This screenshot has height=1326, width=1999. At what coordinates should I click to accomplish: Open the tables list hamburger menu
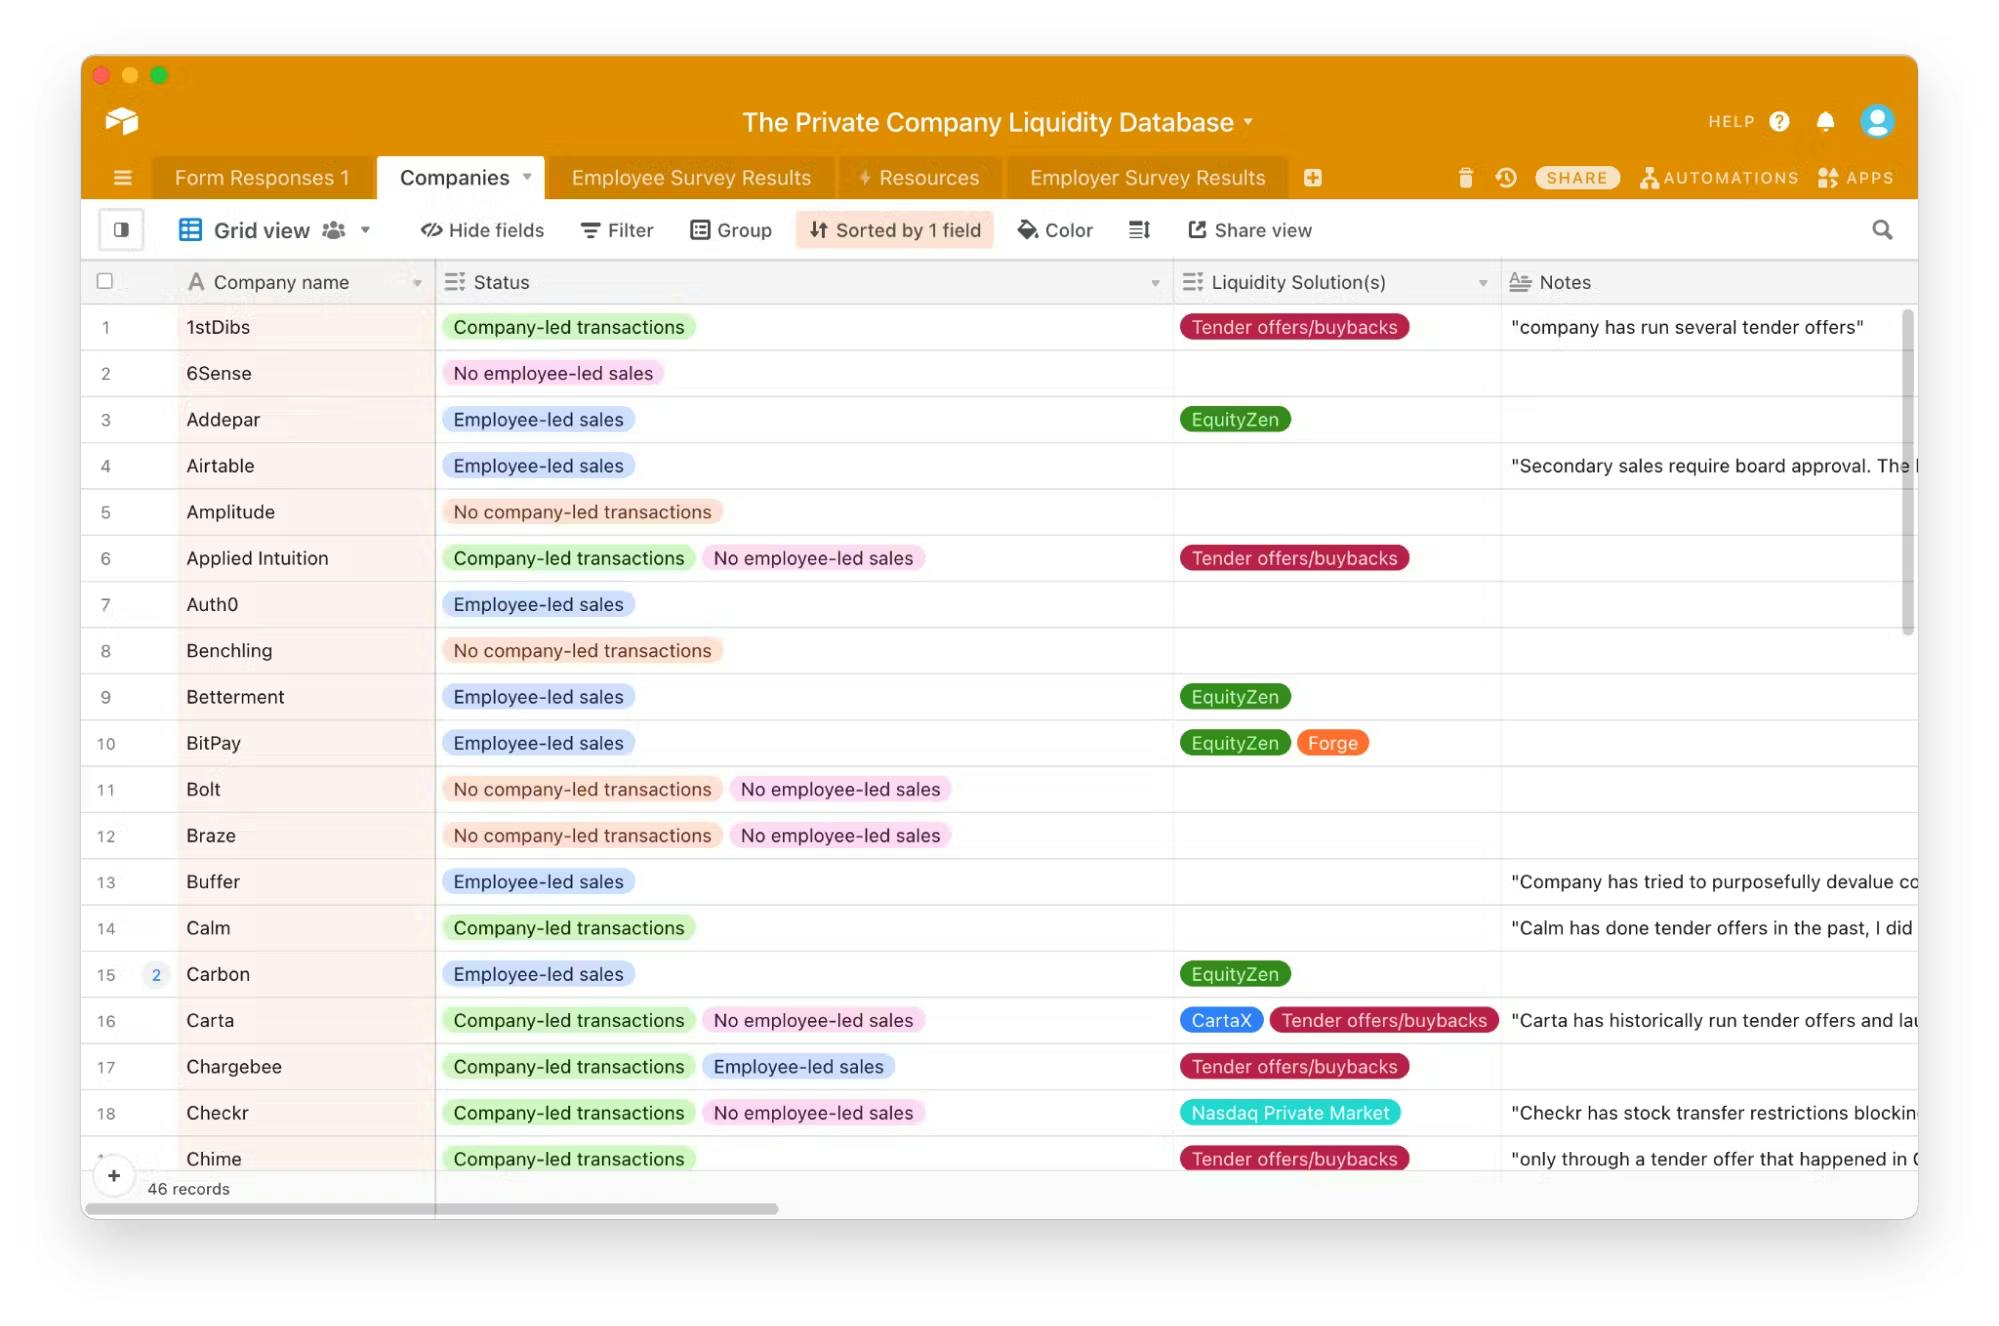tap(123, 178)
